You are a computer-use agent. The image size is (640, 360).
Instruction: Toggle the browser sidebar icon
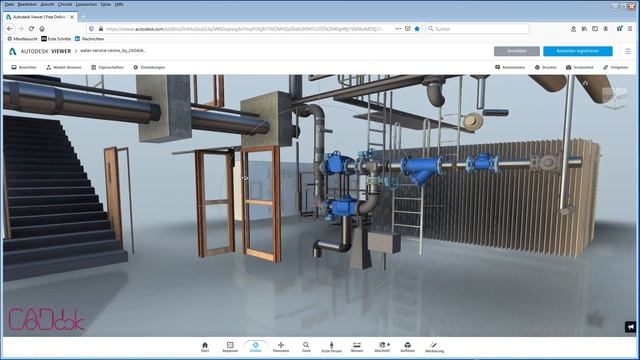pyautogui.click(x=595, y=29)
